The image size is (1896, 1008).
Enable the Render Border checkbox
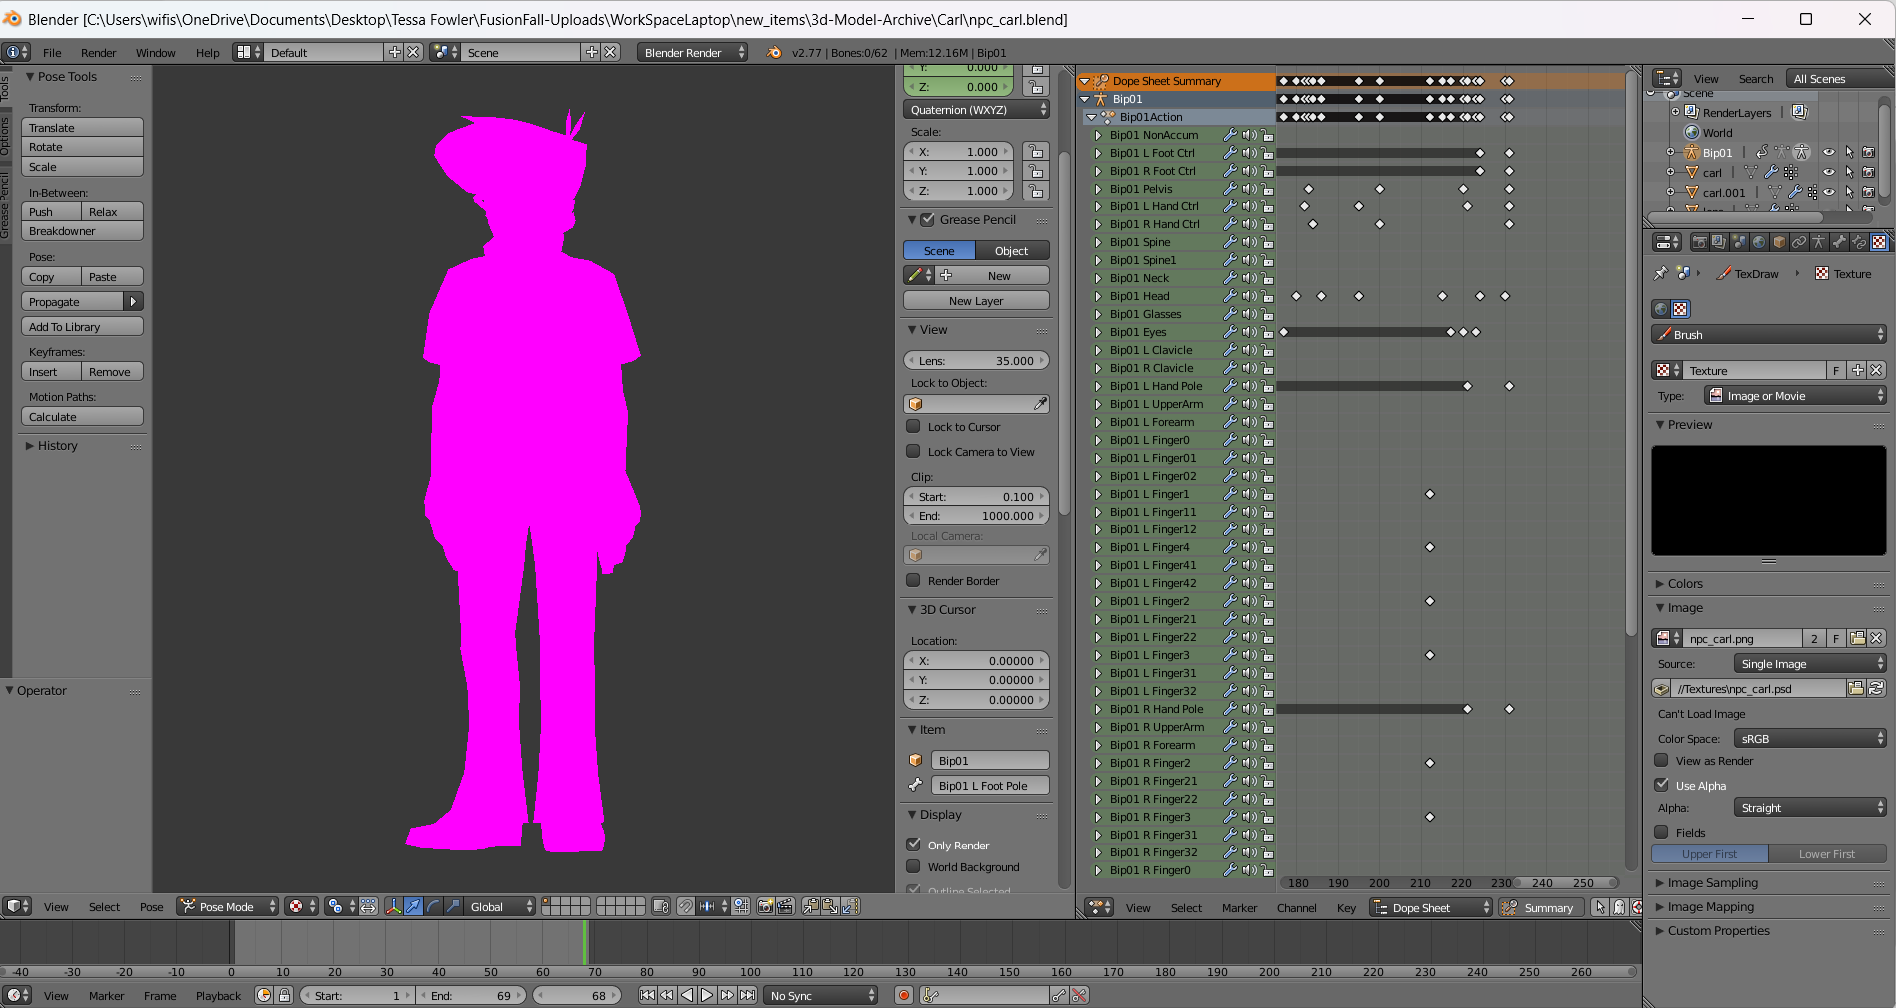coord(913,580)
